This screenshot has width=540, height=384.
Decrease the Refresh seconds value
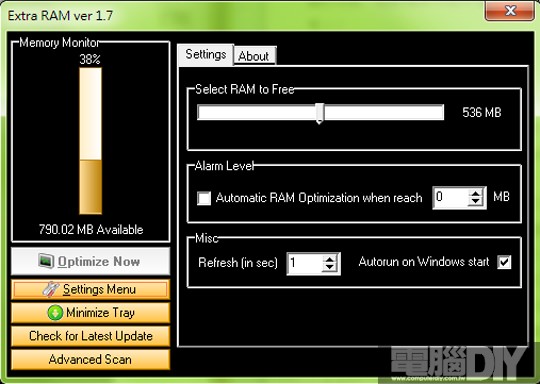point(330,268)
